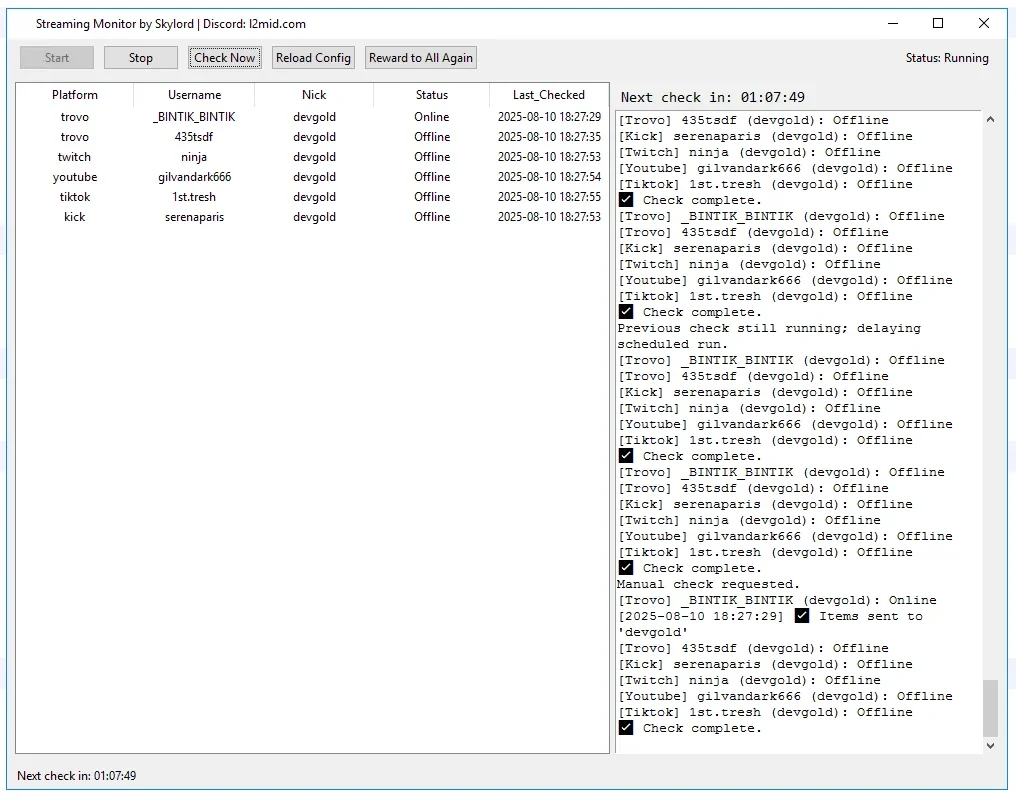Click the Last_Checked column header
The height and width of the screenshot is (800, 1016).
[x=549, y=95]
